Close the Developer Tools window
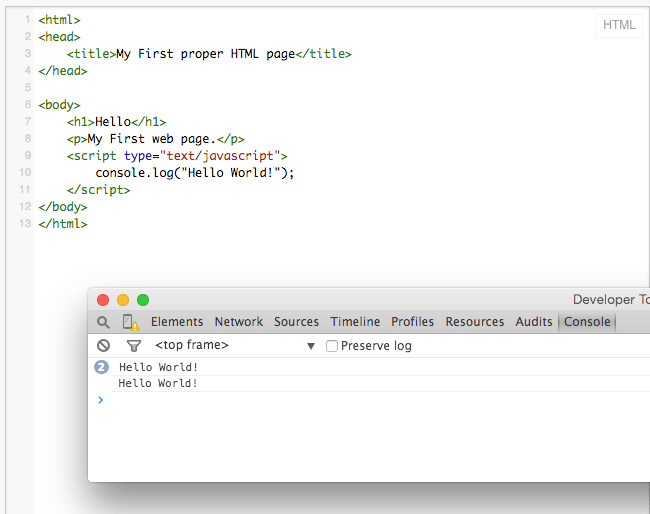The image size is (650, 514). 103,300
